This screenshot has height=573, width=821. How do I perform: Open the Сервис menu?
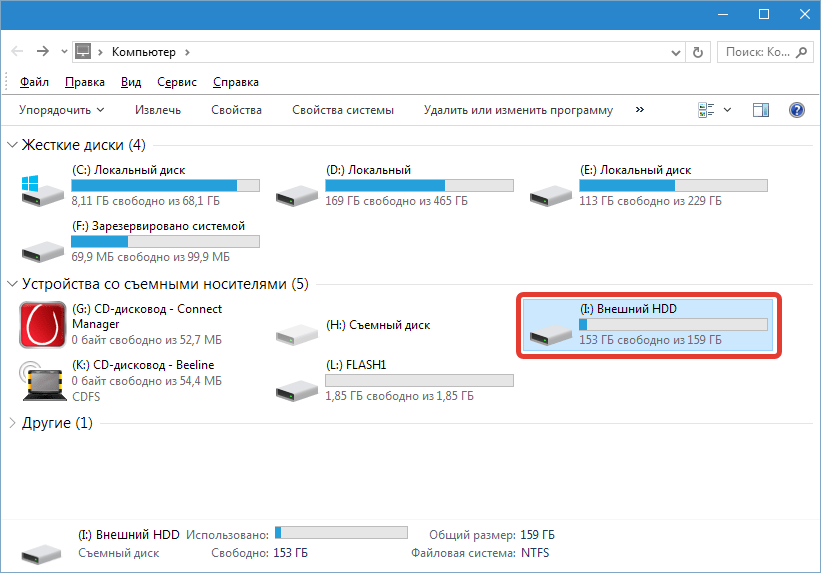coord(176,82)
